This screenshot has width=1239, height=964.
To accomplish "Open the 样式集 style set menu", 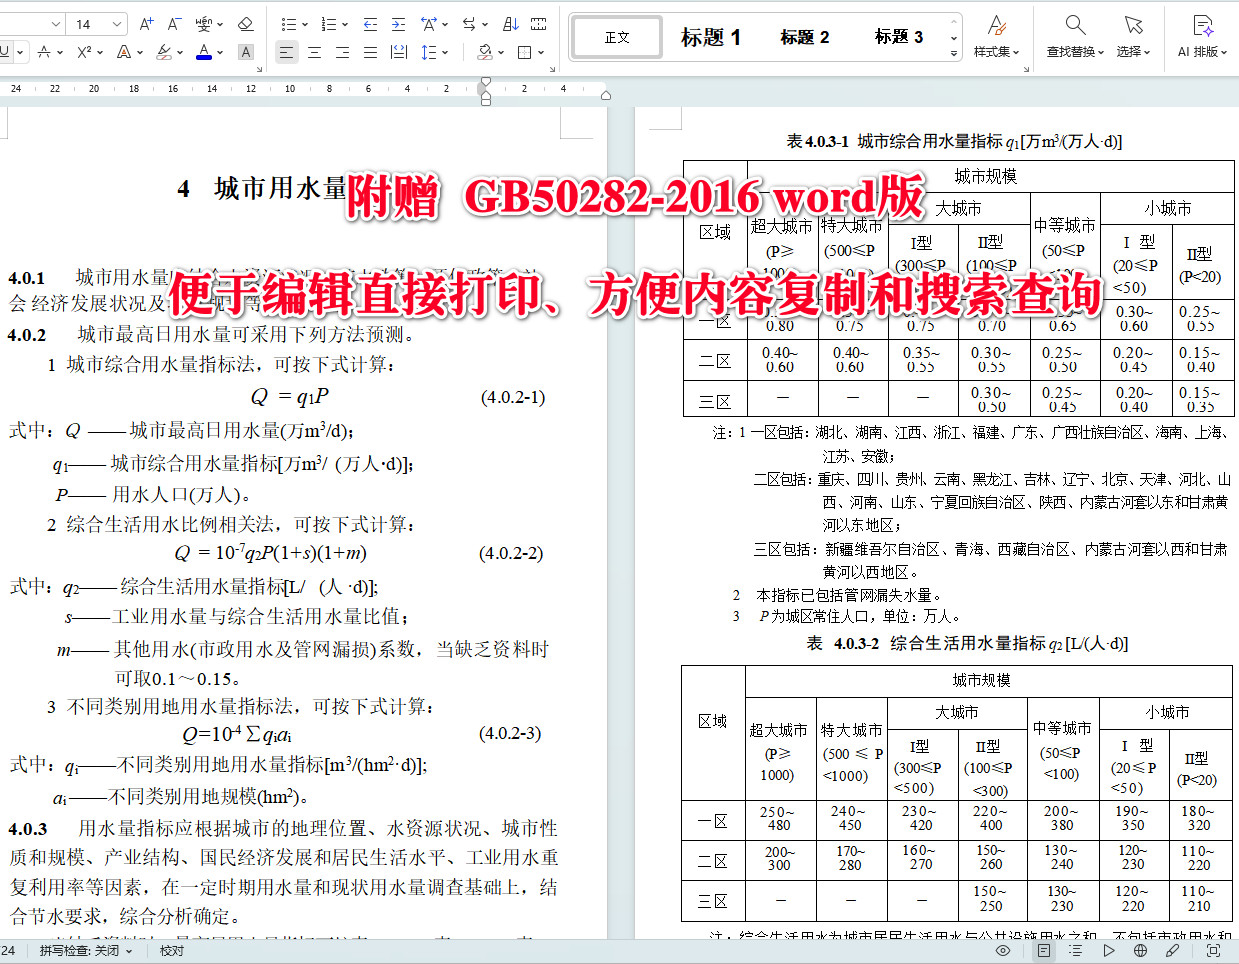I will [x=996, y=37].
